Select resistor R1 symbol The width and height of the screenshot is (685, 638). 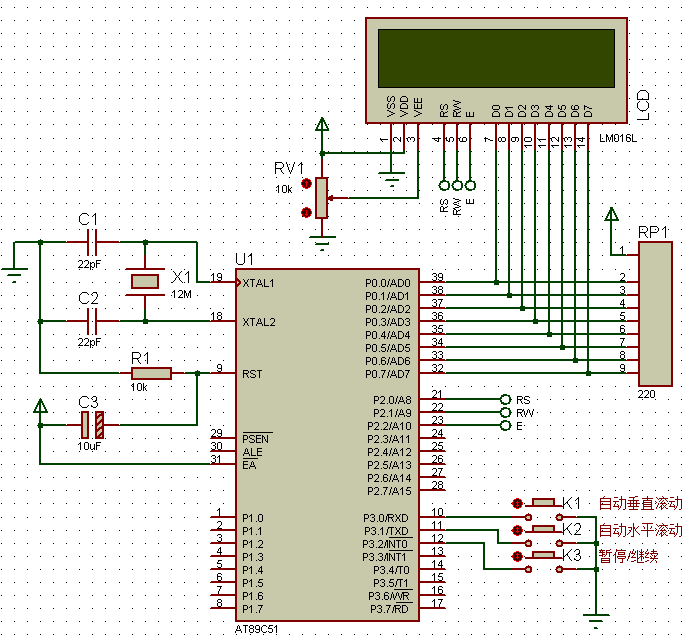click(x=151, y=373)
